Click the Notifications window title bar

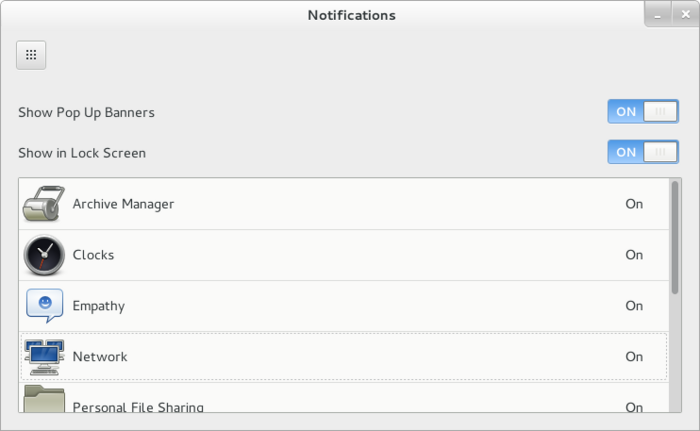pyautogui.click(x=351, y=15)
